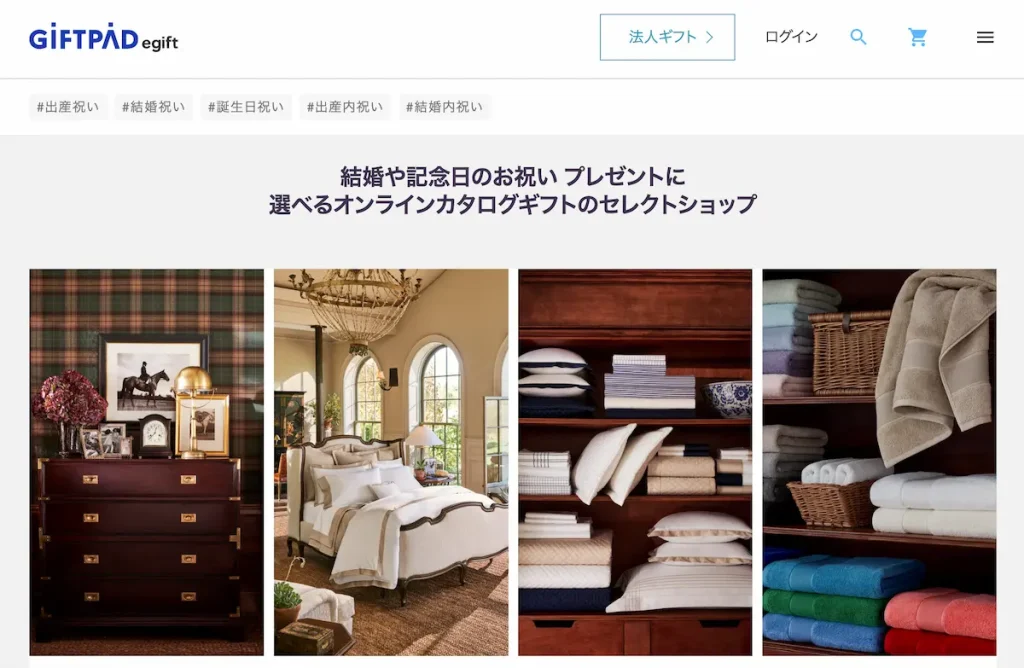Open the pillows and linens shelf photo
1024x668 pixels.
click(635, 462)
